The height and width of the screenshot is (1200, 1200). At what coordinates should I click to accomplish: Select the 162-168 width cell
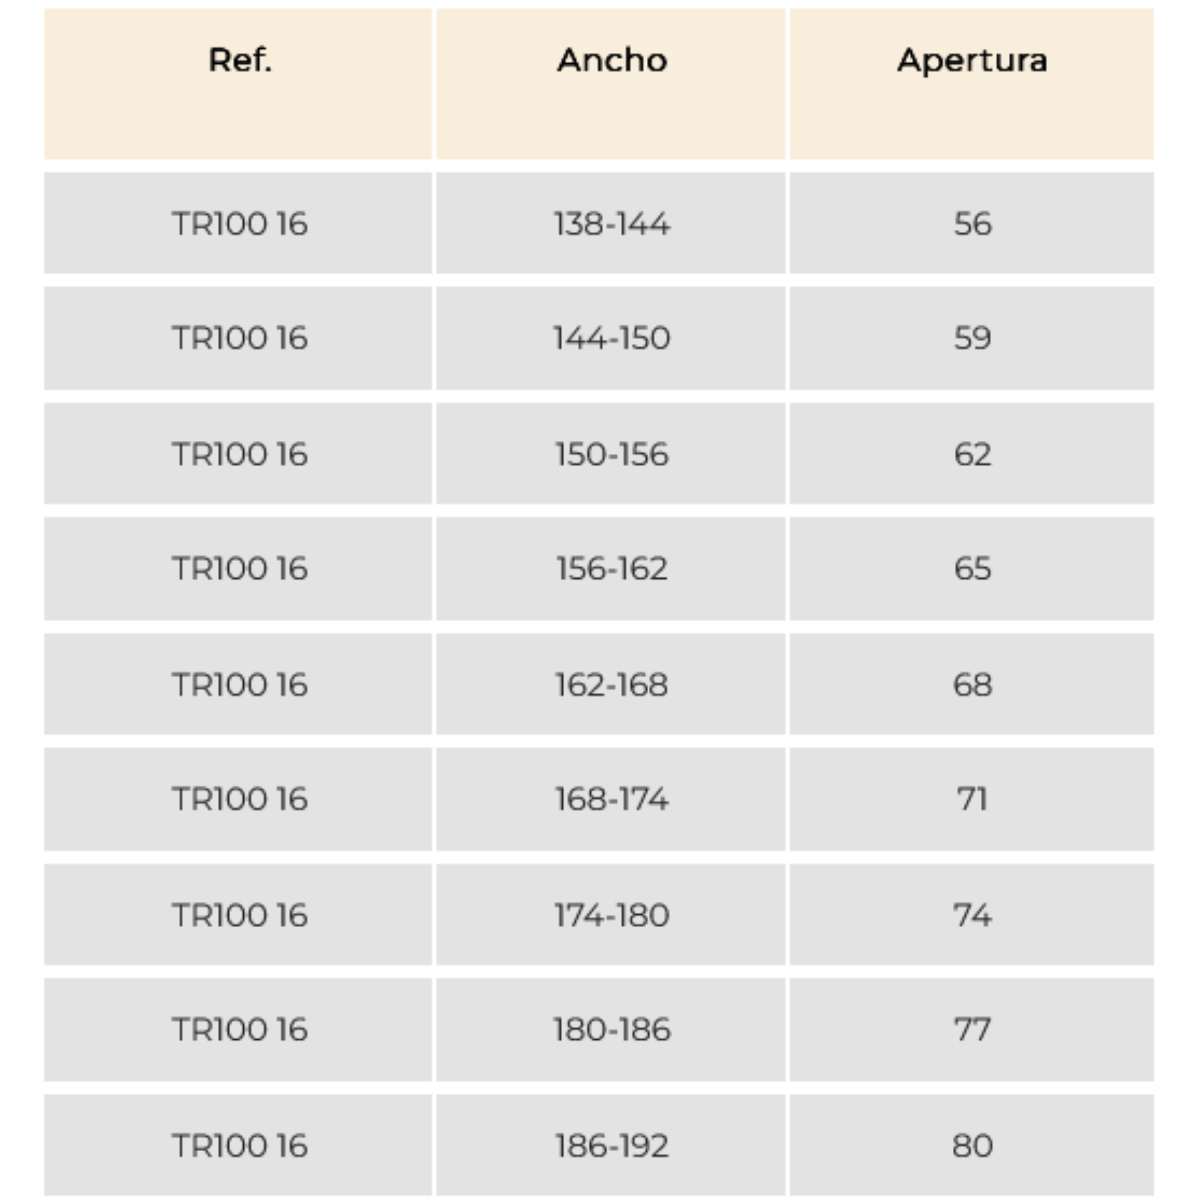coord(611,684)
